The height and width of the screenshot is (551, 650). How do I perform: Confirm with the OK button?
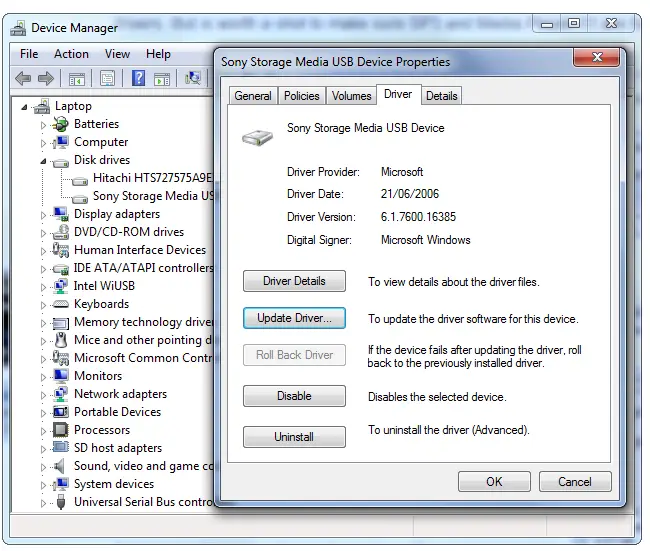pos(494,482)
